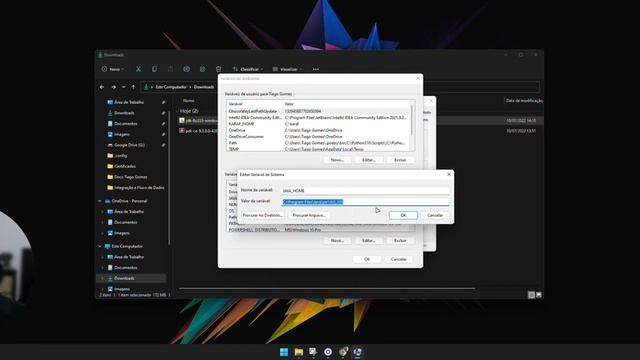This screenshot has width=640, height=360.
Task: Open the See more ellipsis menu in the Explorer toolbar
Action: [316, 69]
